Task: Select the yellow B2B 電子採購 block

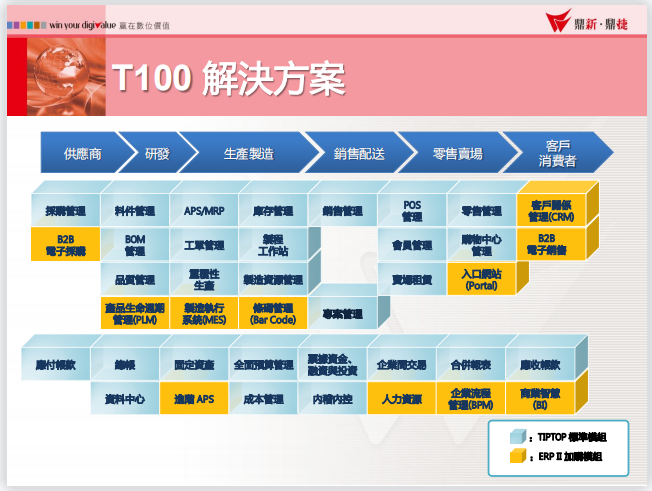Action: click(66, 244)
